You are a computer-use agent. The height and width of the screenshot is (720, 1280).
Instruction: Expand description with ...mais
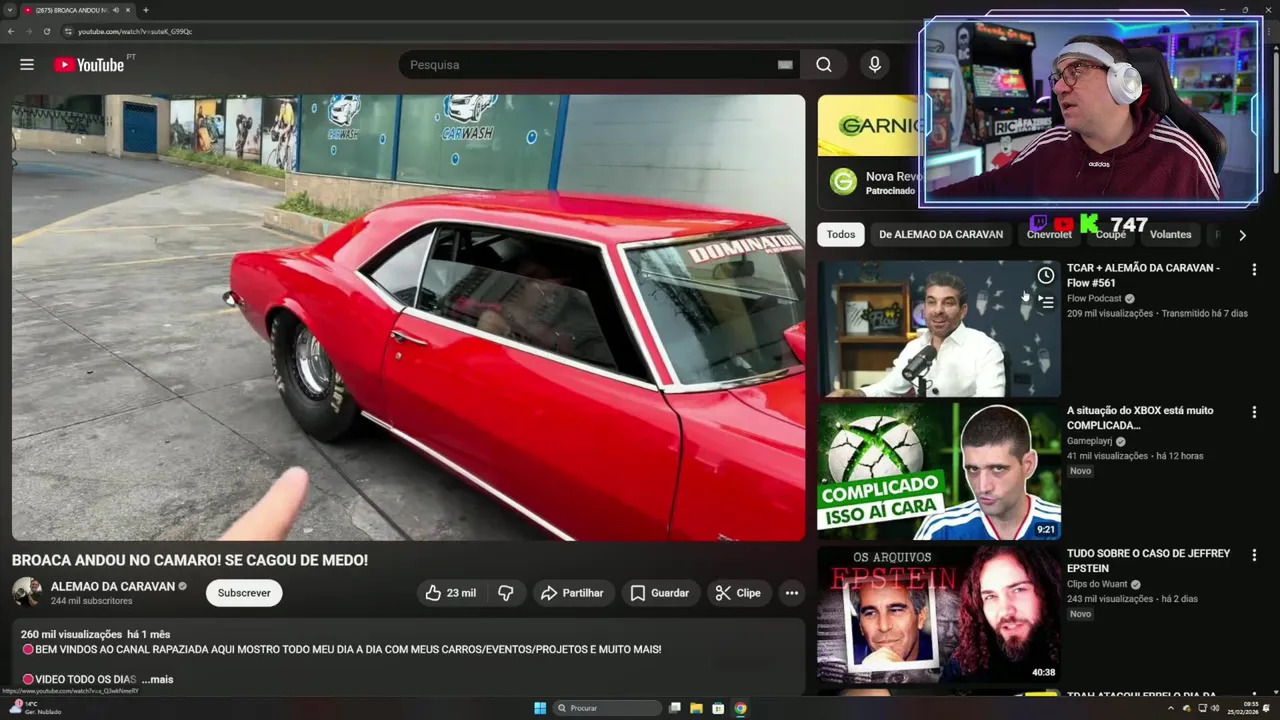click(157, 679)
